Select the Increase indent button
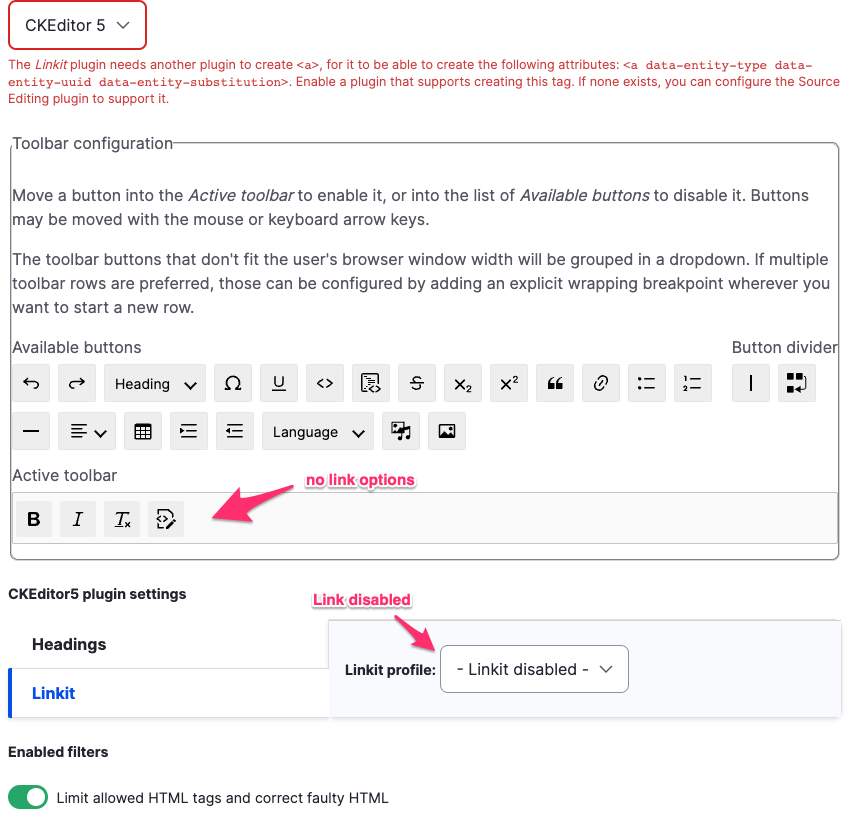Image resolution: width=848 pixels, height=827 pixels. point(189,431)
